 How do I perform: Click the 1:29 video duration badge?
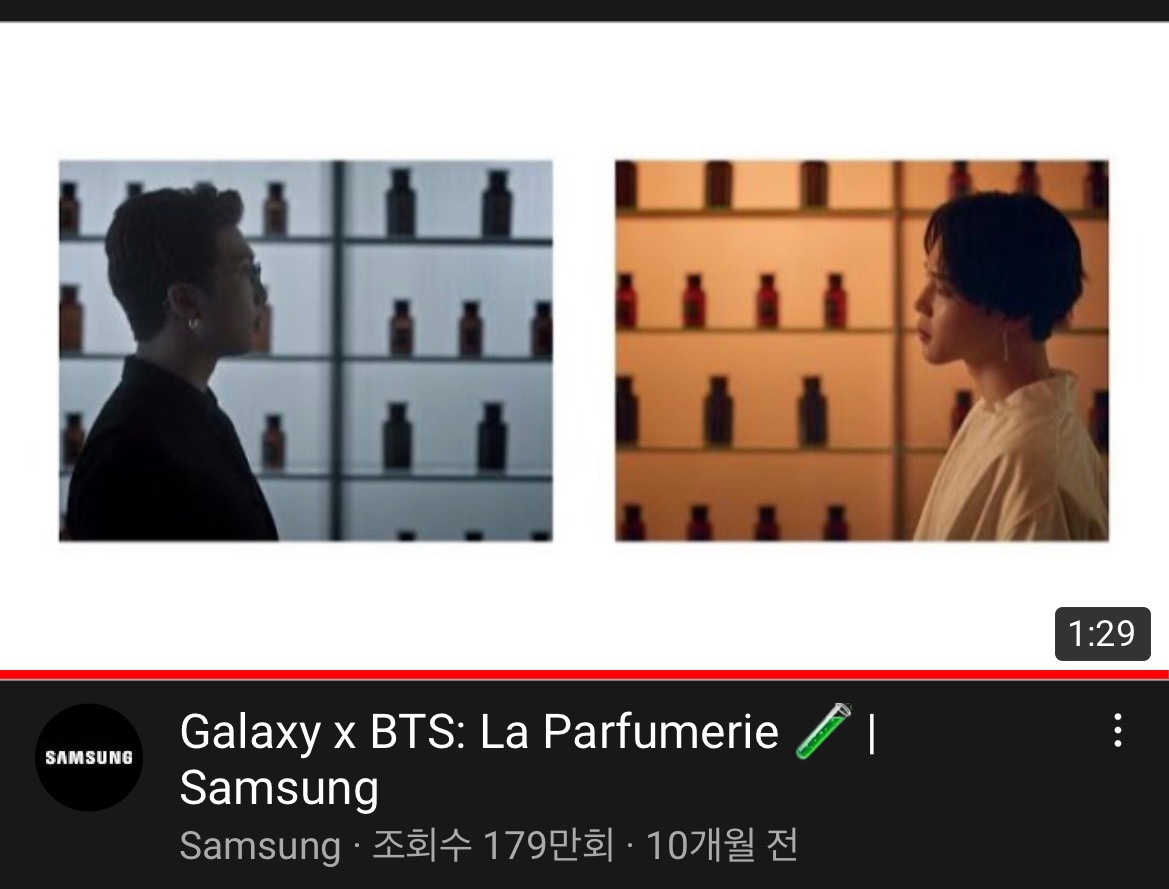coord(1102,634)
